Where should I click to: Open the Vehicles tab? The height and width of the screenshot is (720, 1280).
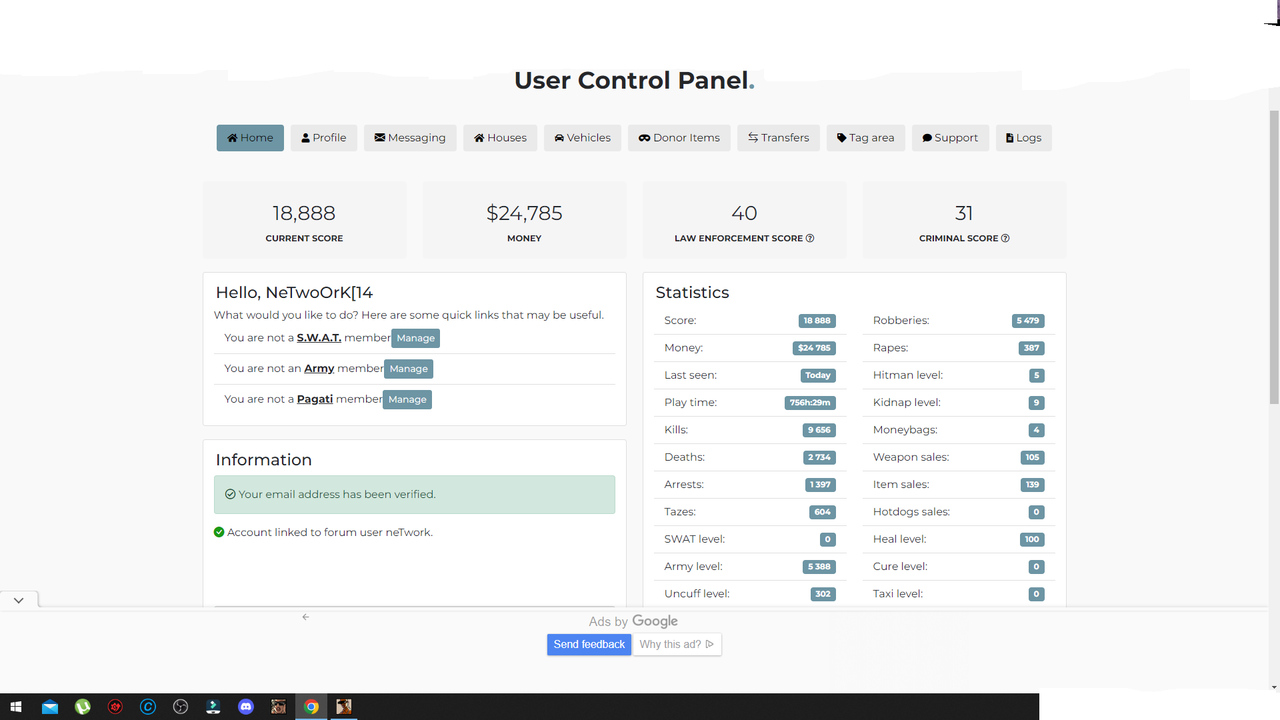[x=582, y=138]
